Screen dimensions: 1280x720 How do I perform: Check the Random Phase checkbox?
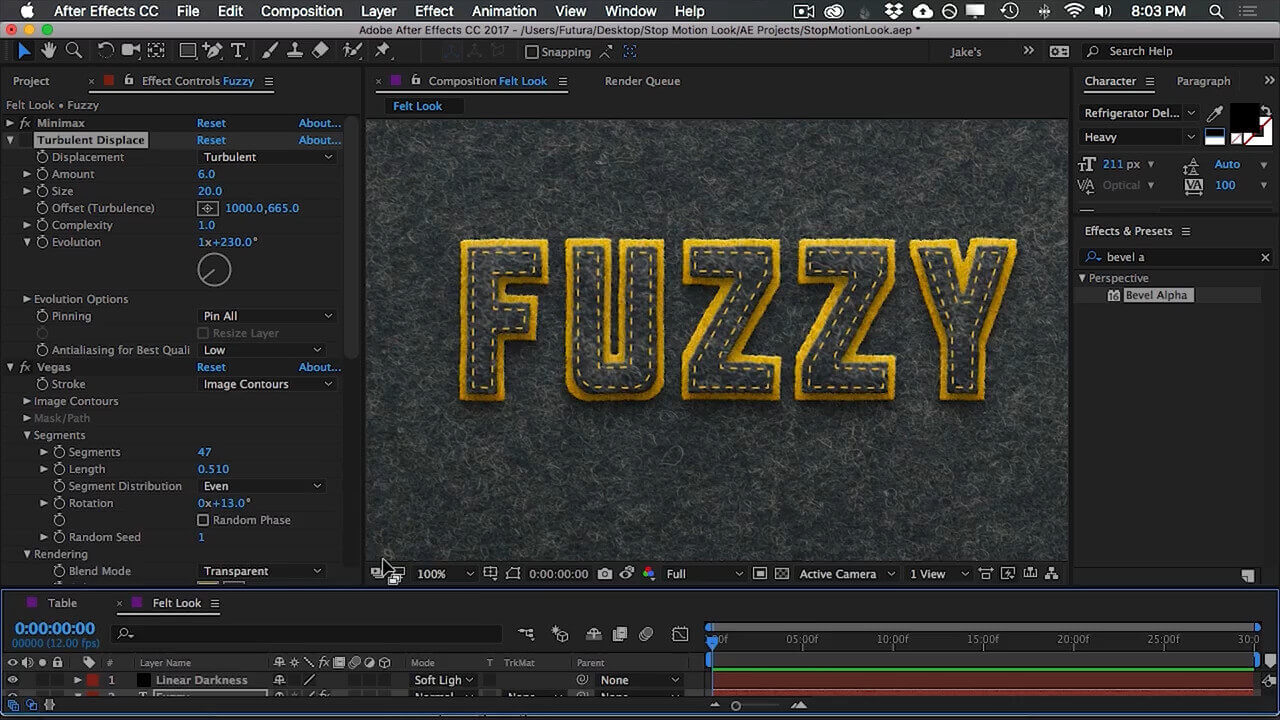(203, 520)
